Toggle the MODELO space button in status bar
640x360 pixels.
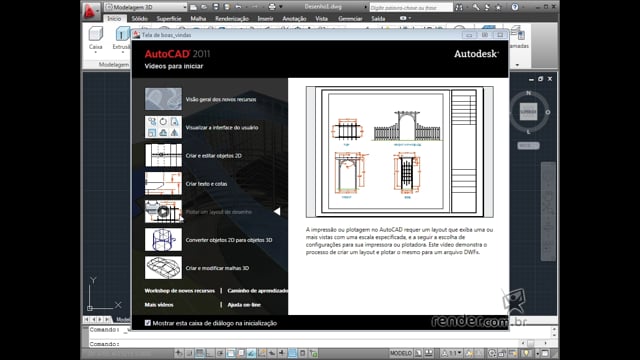pos(401,353)
